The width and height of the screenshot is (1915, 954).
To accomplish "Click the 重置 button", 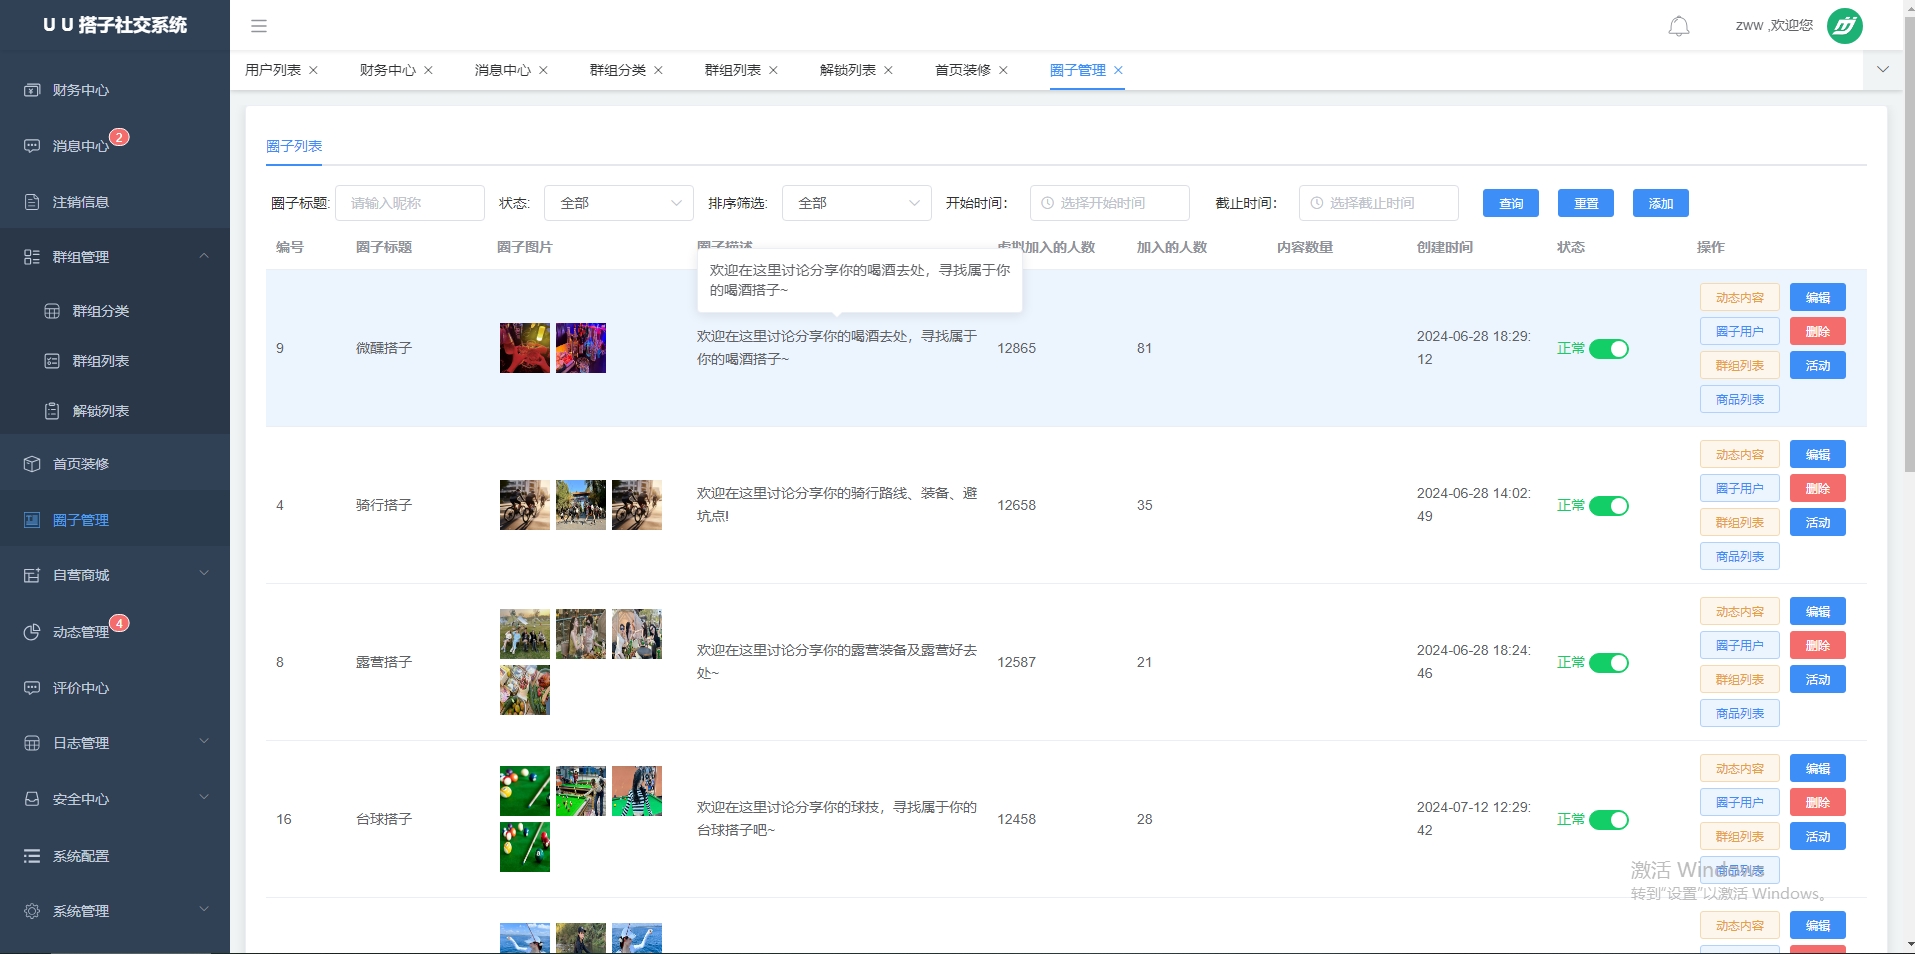I will (1586, 203).
